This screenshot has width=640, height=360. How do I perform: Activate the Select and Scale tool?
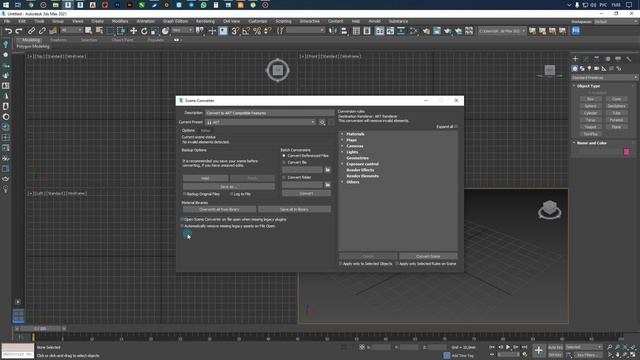(154, 31)
